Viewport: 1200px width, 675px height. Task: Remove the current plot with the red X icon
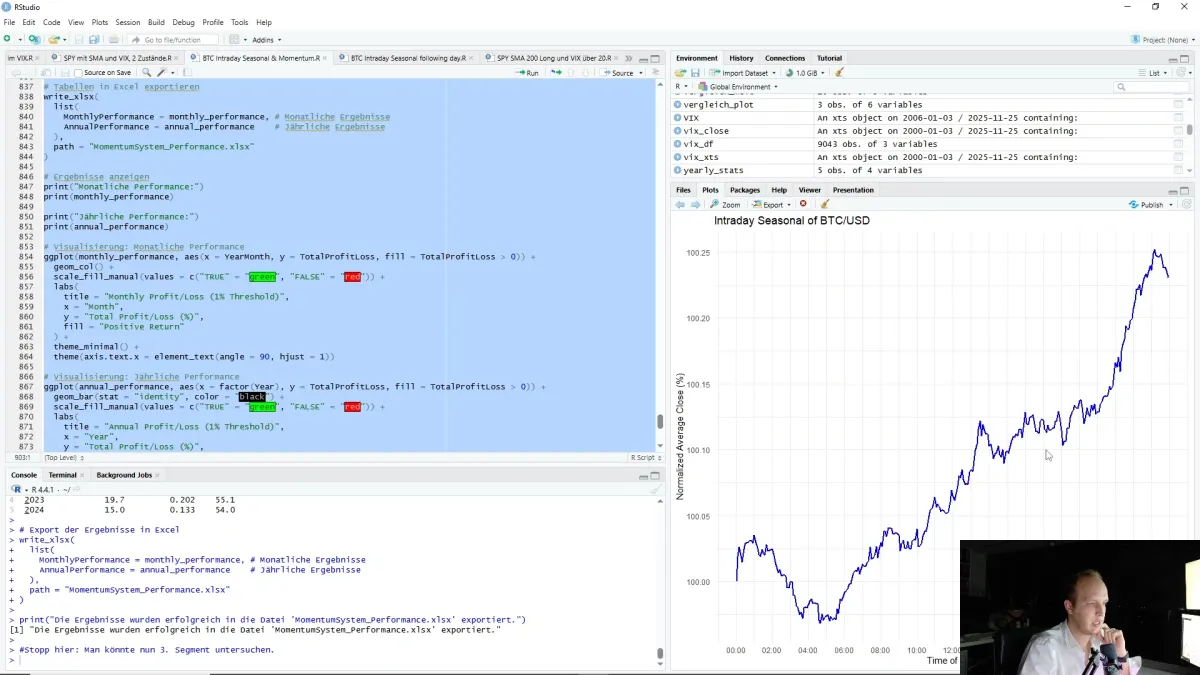pyautogui.click(x=803, y=204)
